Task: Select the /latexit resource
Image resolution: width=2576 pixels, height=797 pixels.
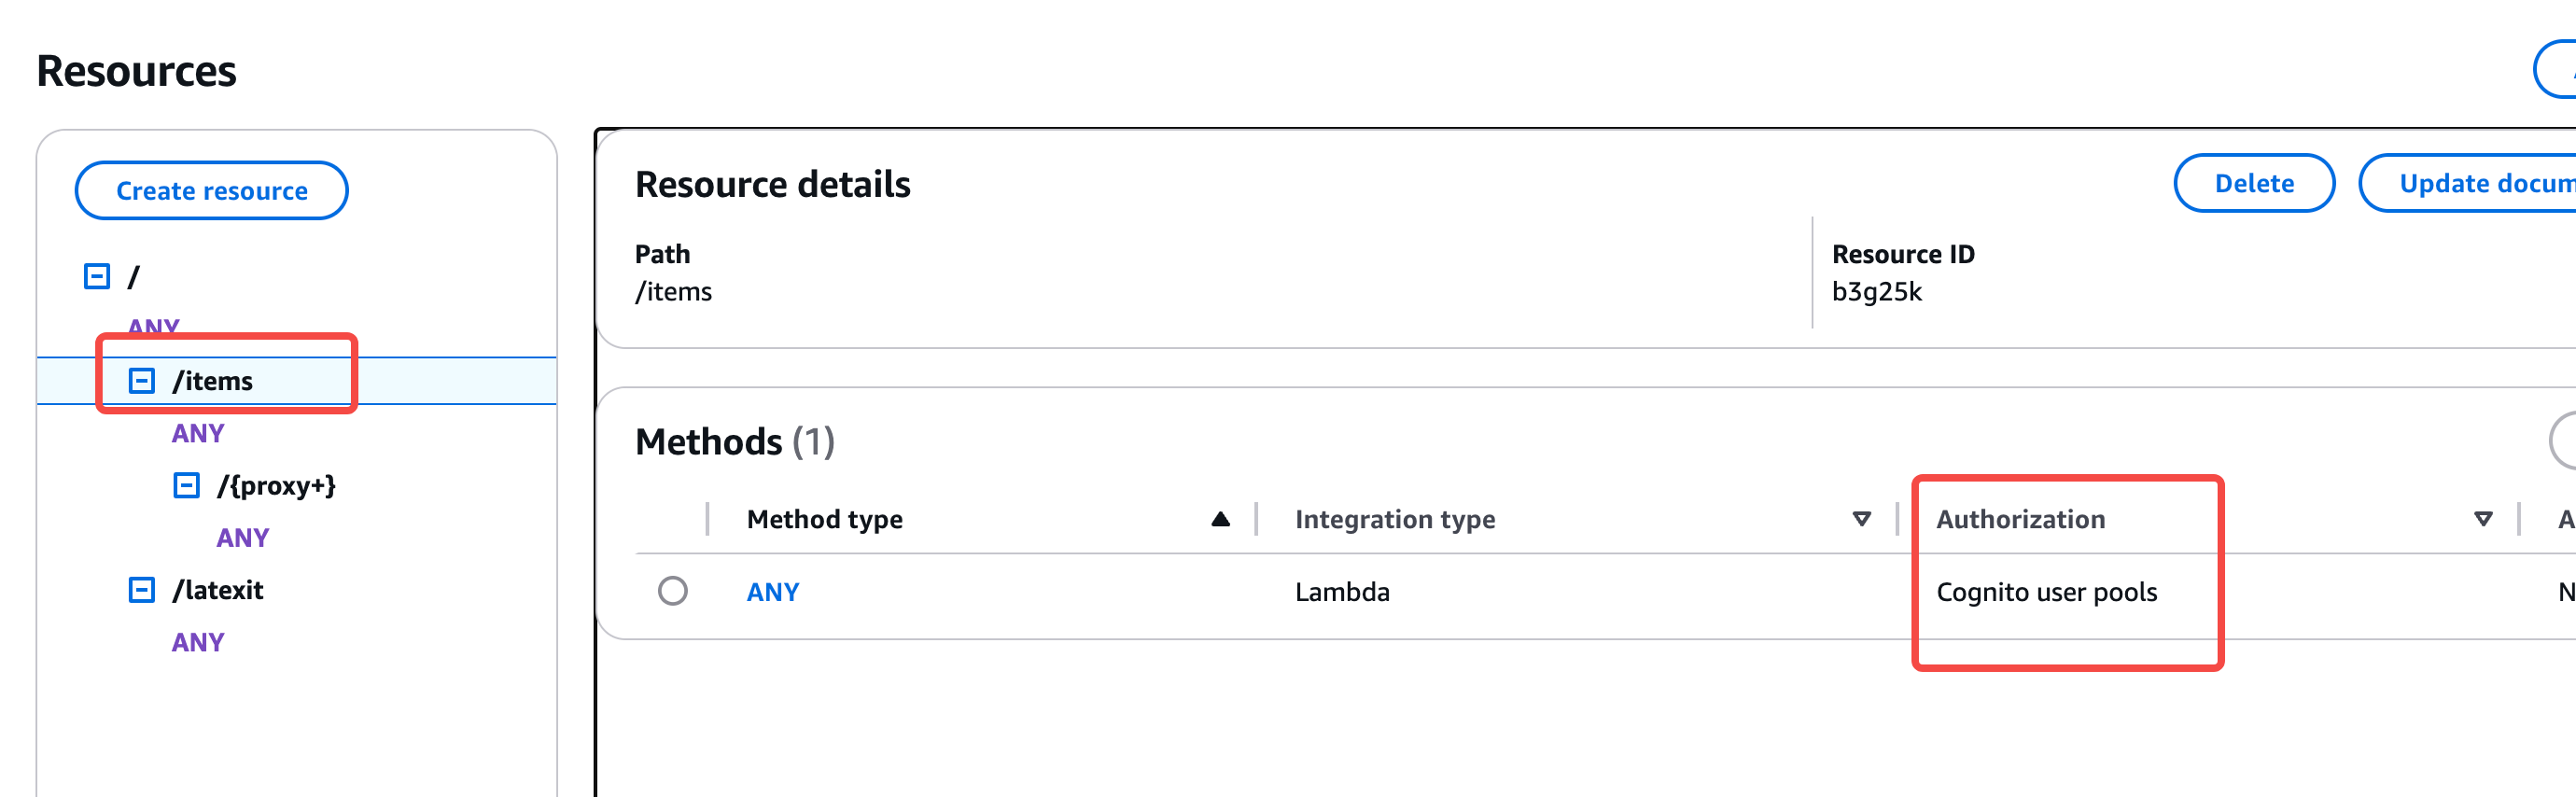Action: coord(218,590)
